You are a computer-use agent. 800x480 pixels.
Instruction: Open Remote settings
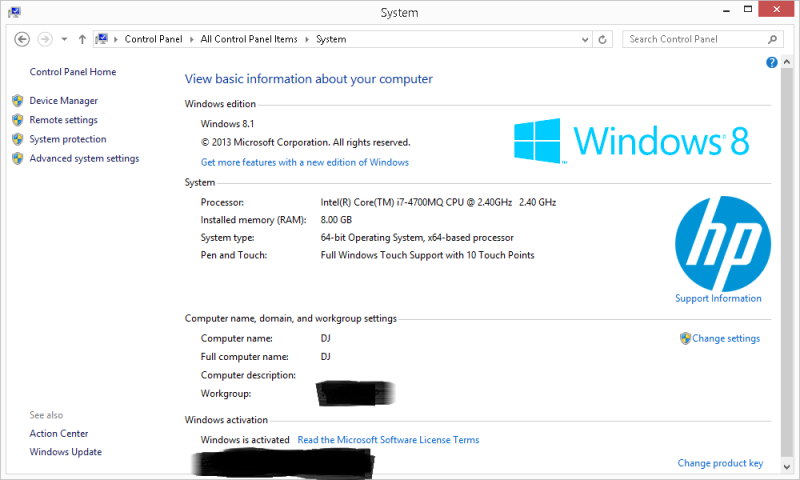pos(63,120)
